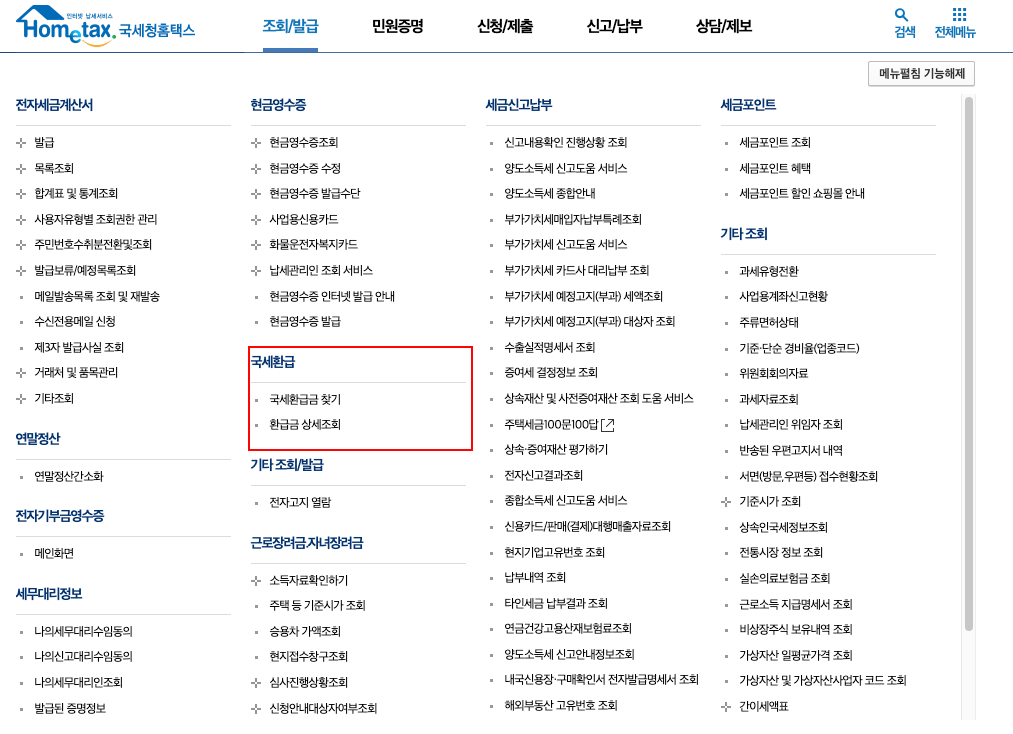This screenshot has width=1013, height=734.
Task: Expand 합계표 및 통계조회 submenu
Action: (x=21, y=194)
